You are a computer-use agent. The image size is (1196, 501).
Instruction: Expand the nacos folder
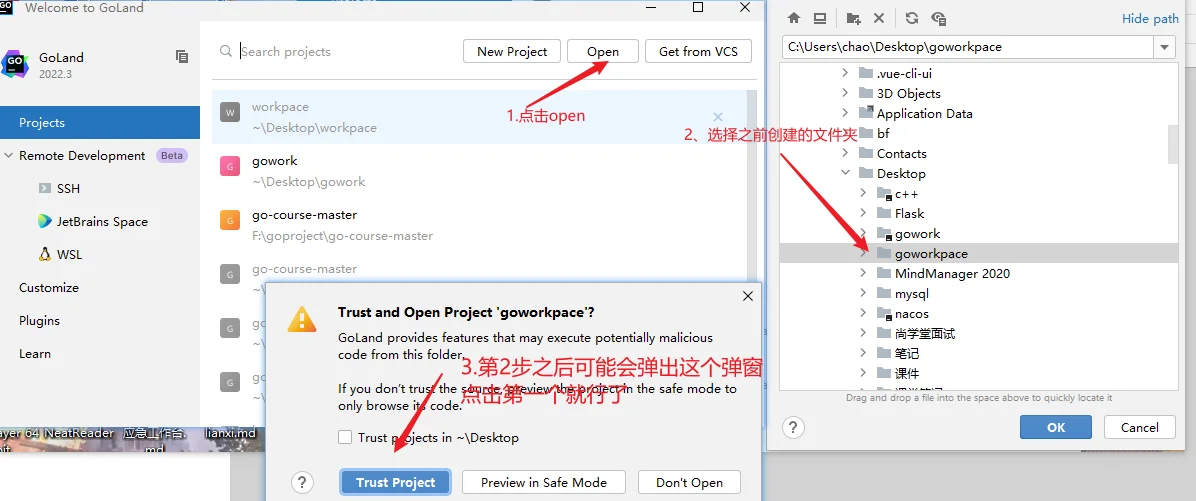pyautogui.click(x=863, y=313)
